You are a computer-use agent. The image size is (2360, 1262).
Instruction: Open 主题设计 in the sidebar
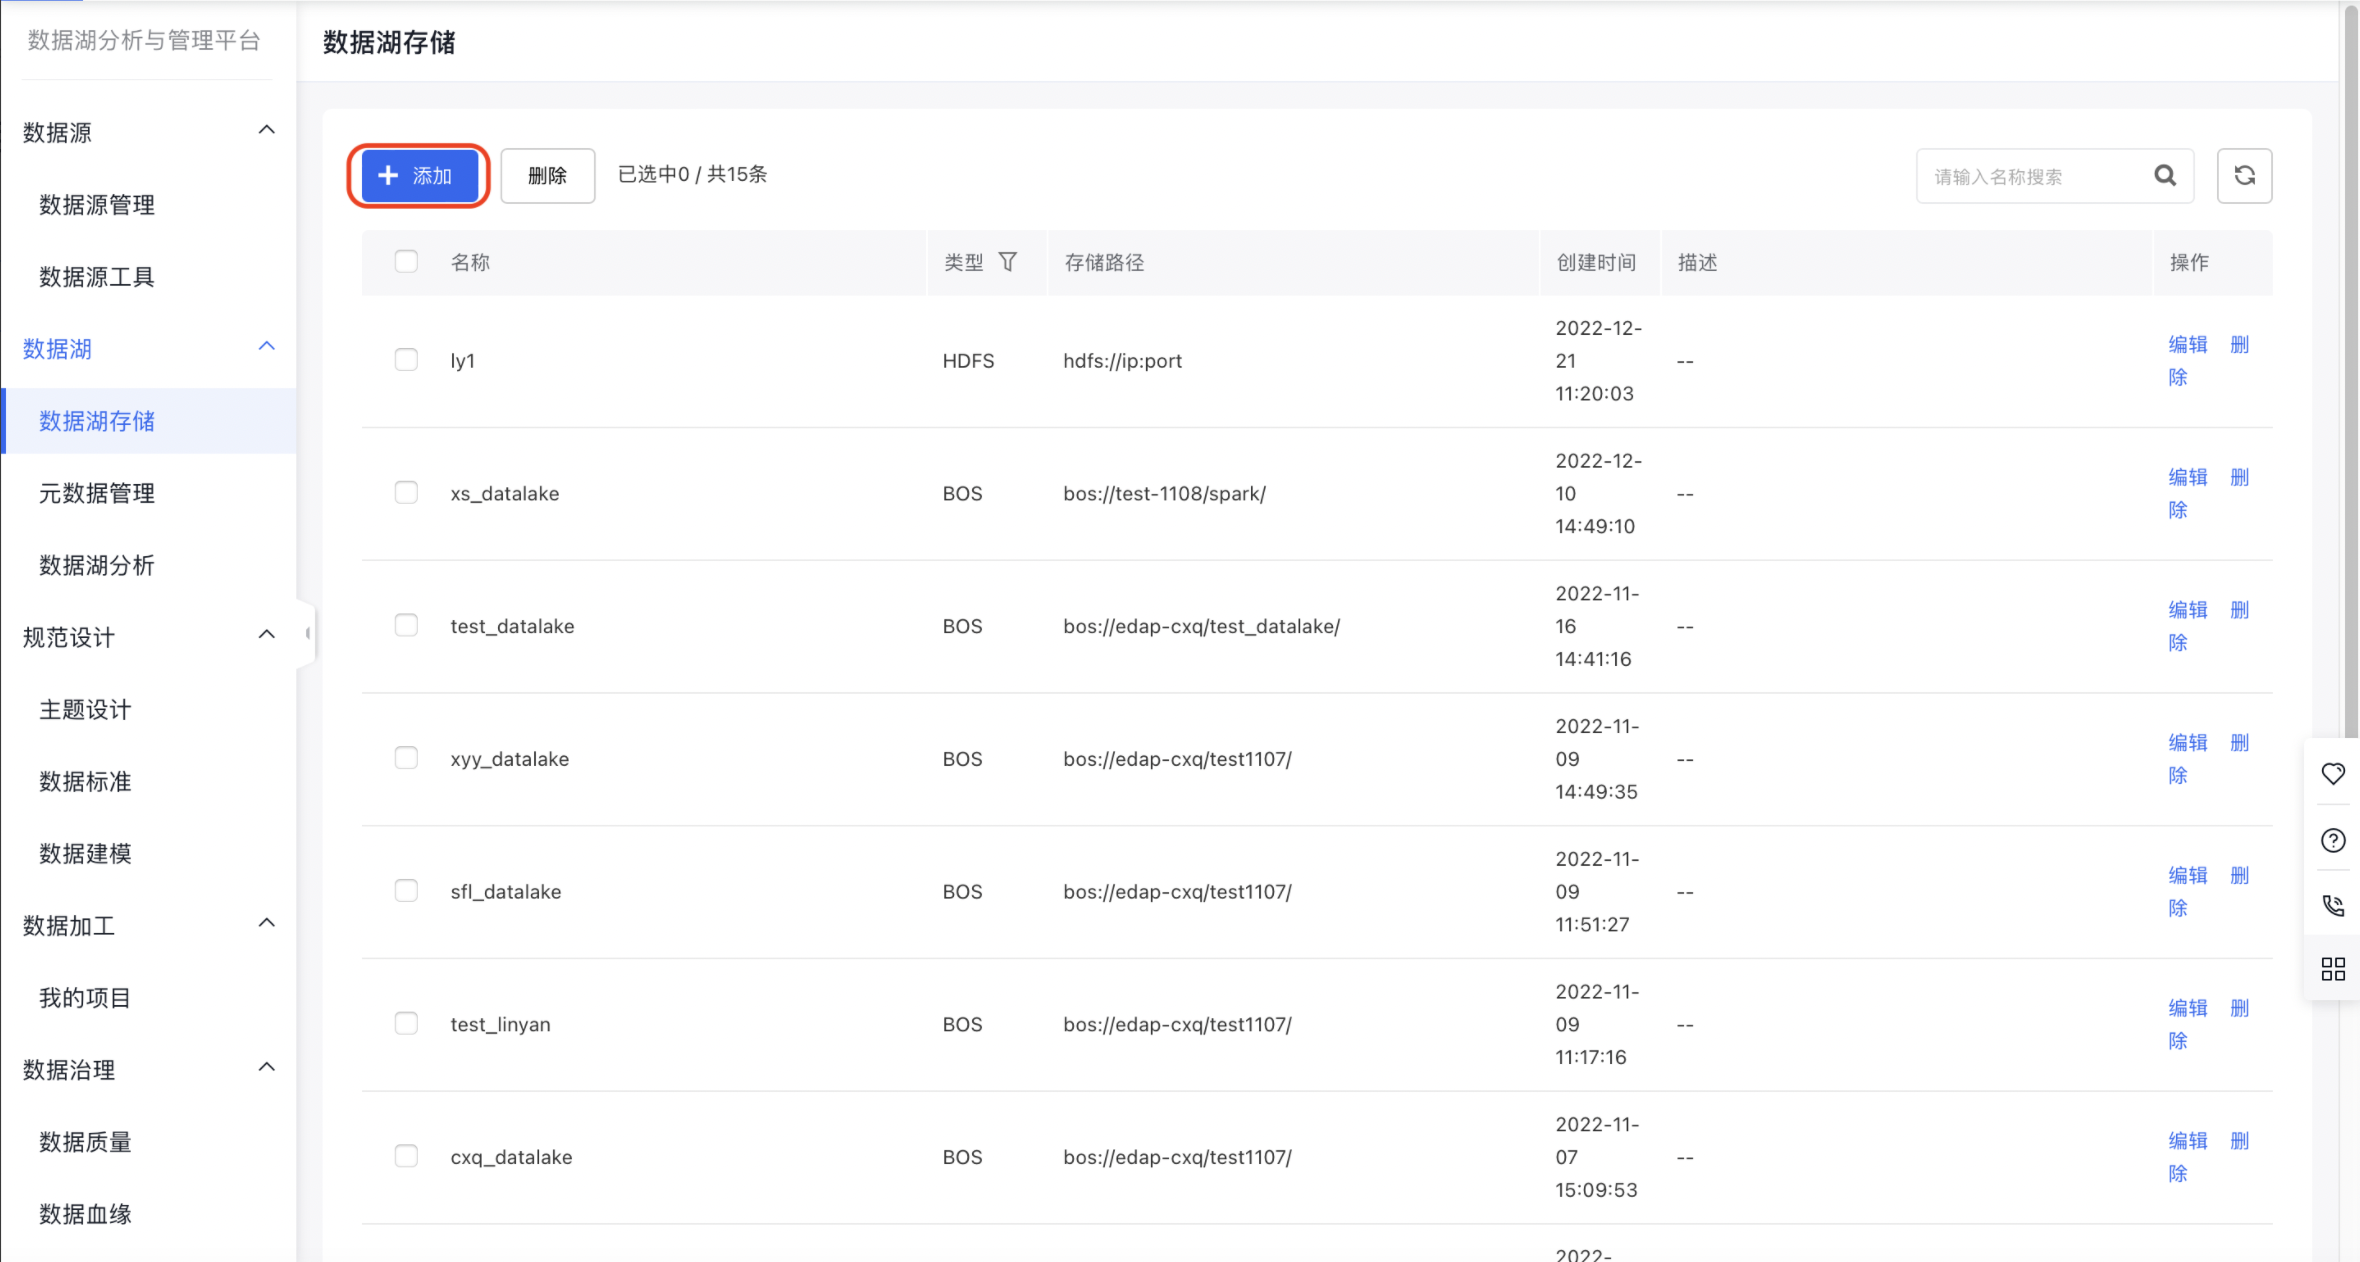tap(85, 710)
